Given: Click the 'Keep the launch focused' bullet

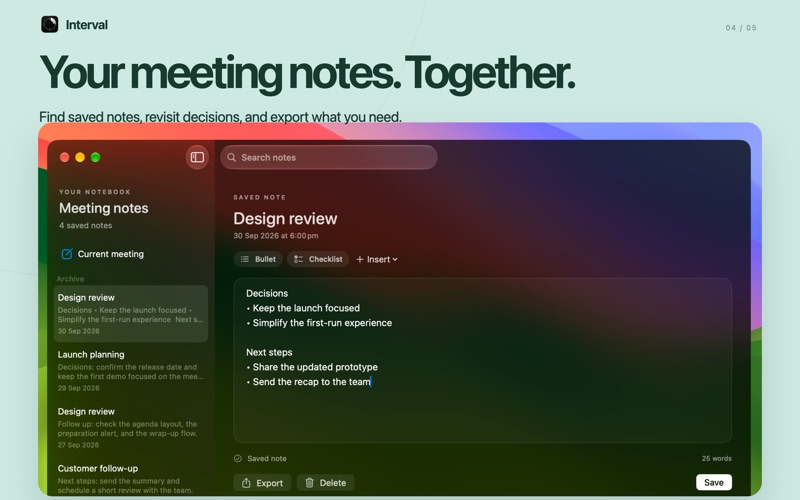Looking at the screenshot, I should click(x=303, y=308).
